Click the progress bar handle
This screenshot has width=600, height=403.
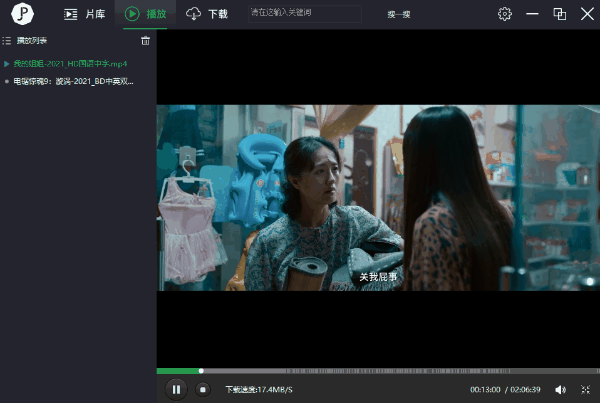pos(201,371)
